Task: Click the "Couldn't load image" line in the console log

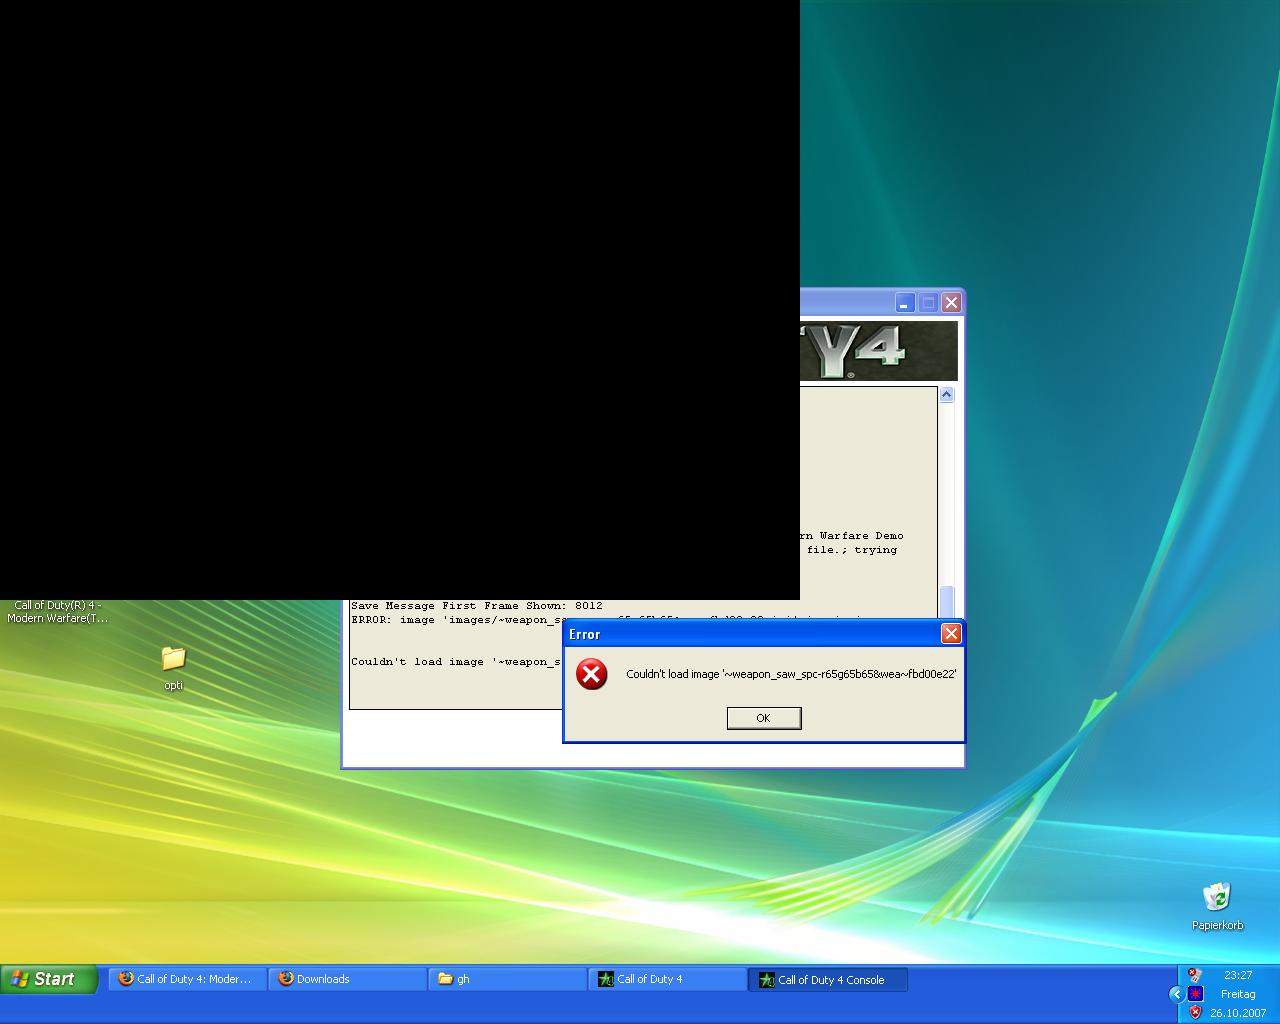Action: point(455,661)
